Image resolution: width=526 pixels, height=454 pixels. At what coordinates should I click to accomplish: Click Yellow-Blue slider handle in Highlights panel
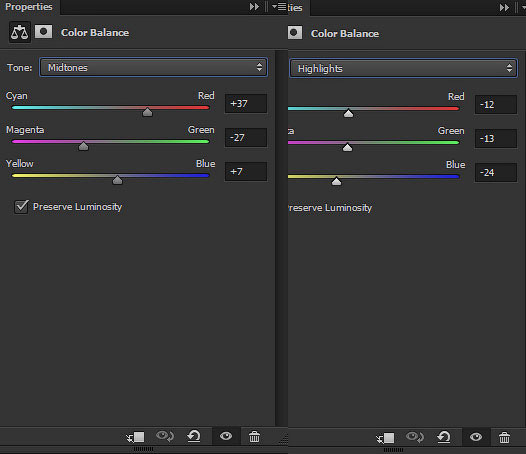click(x=336, y=182)
